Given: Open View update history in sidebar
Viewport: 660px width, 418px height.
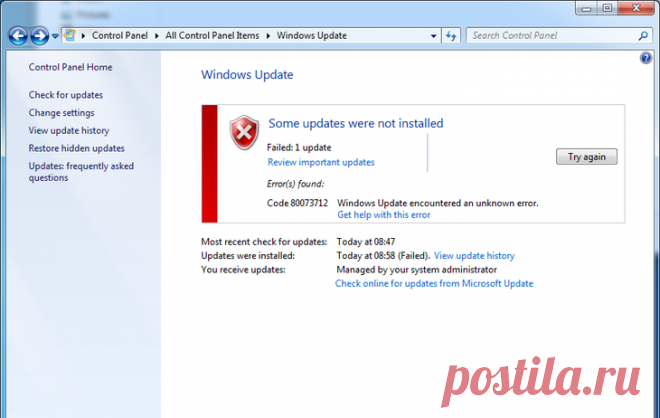Looking at the screenshot, I should pos(69,130).
